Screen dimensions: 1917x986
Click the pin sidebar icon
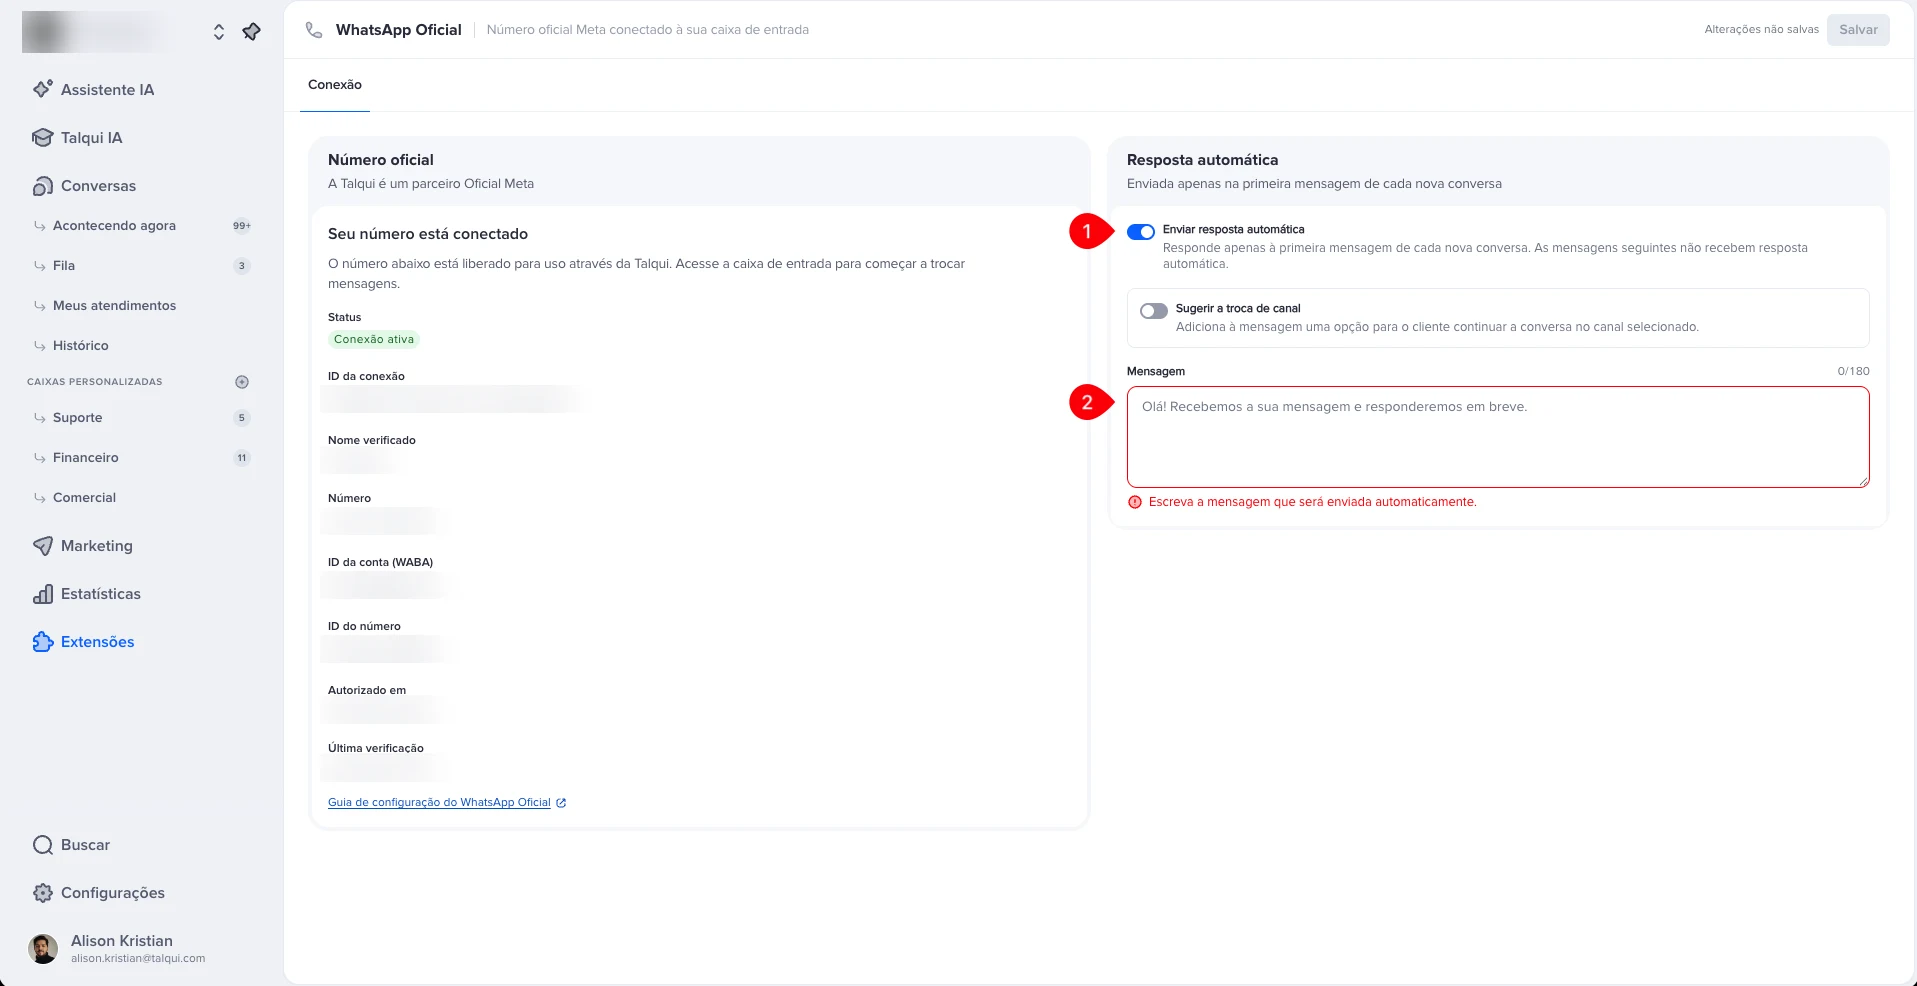(251, 32)
